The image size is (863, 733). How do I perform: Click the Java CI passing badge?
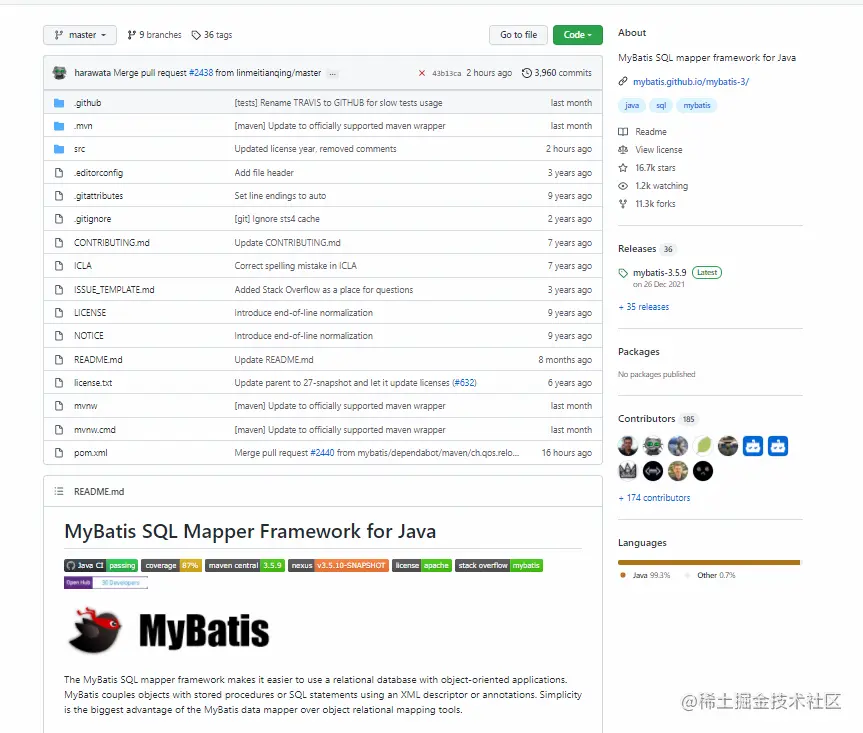pyautogui.click(x=101, y=565)
